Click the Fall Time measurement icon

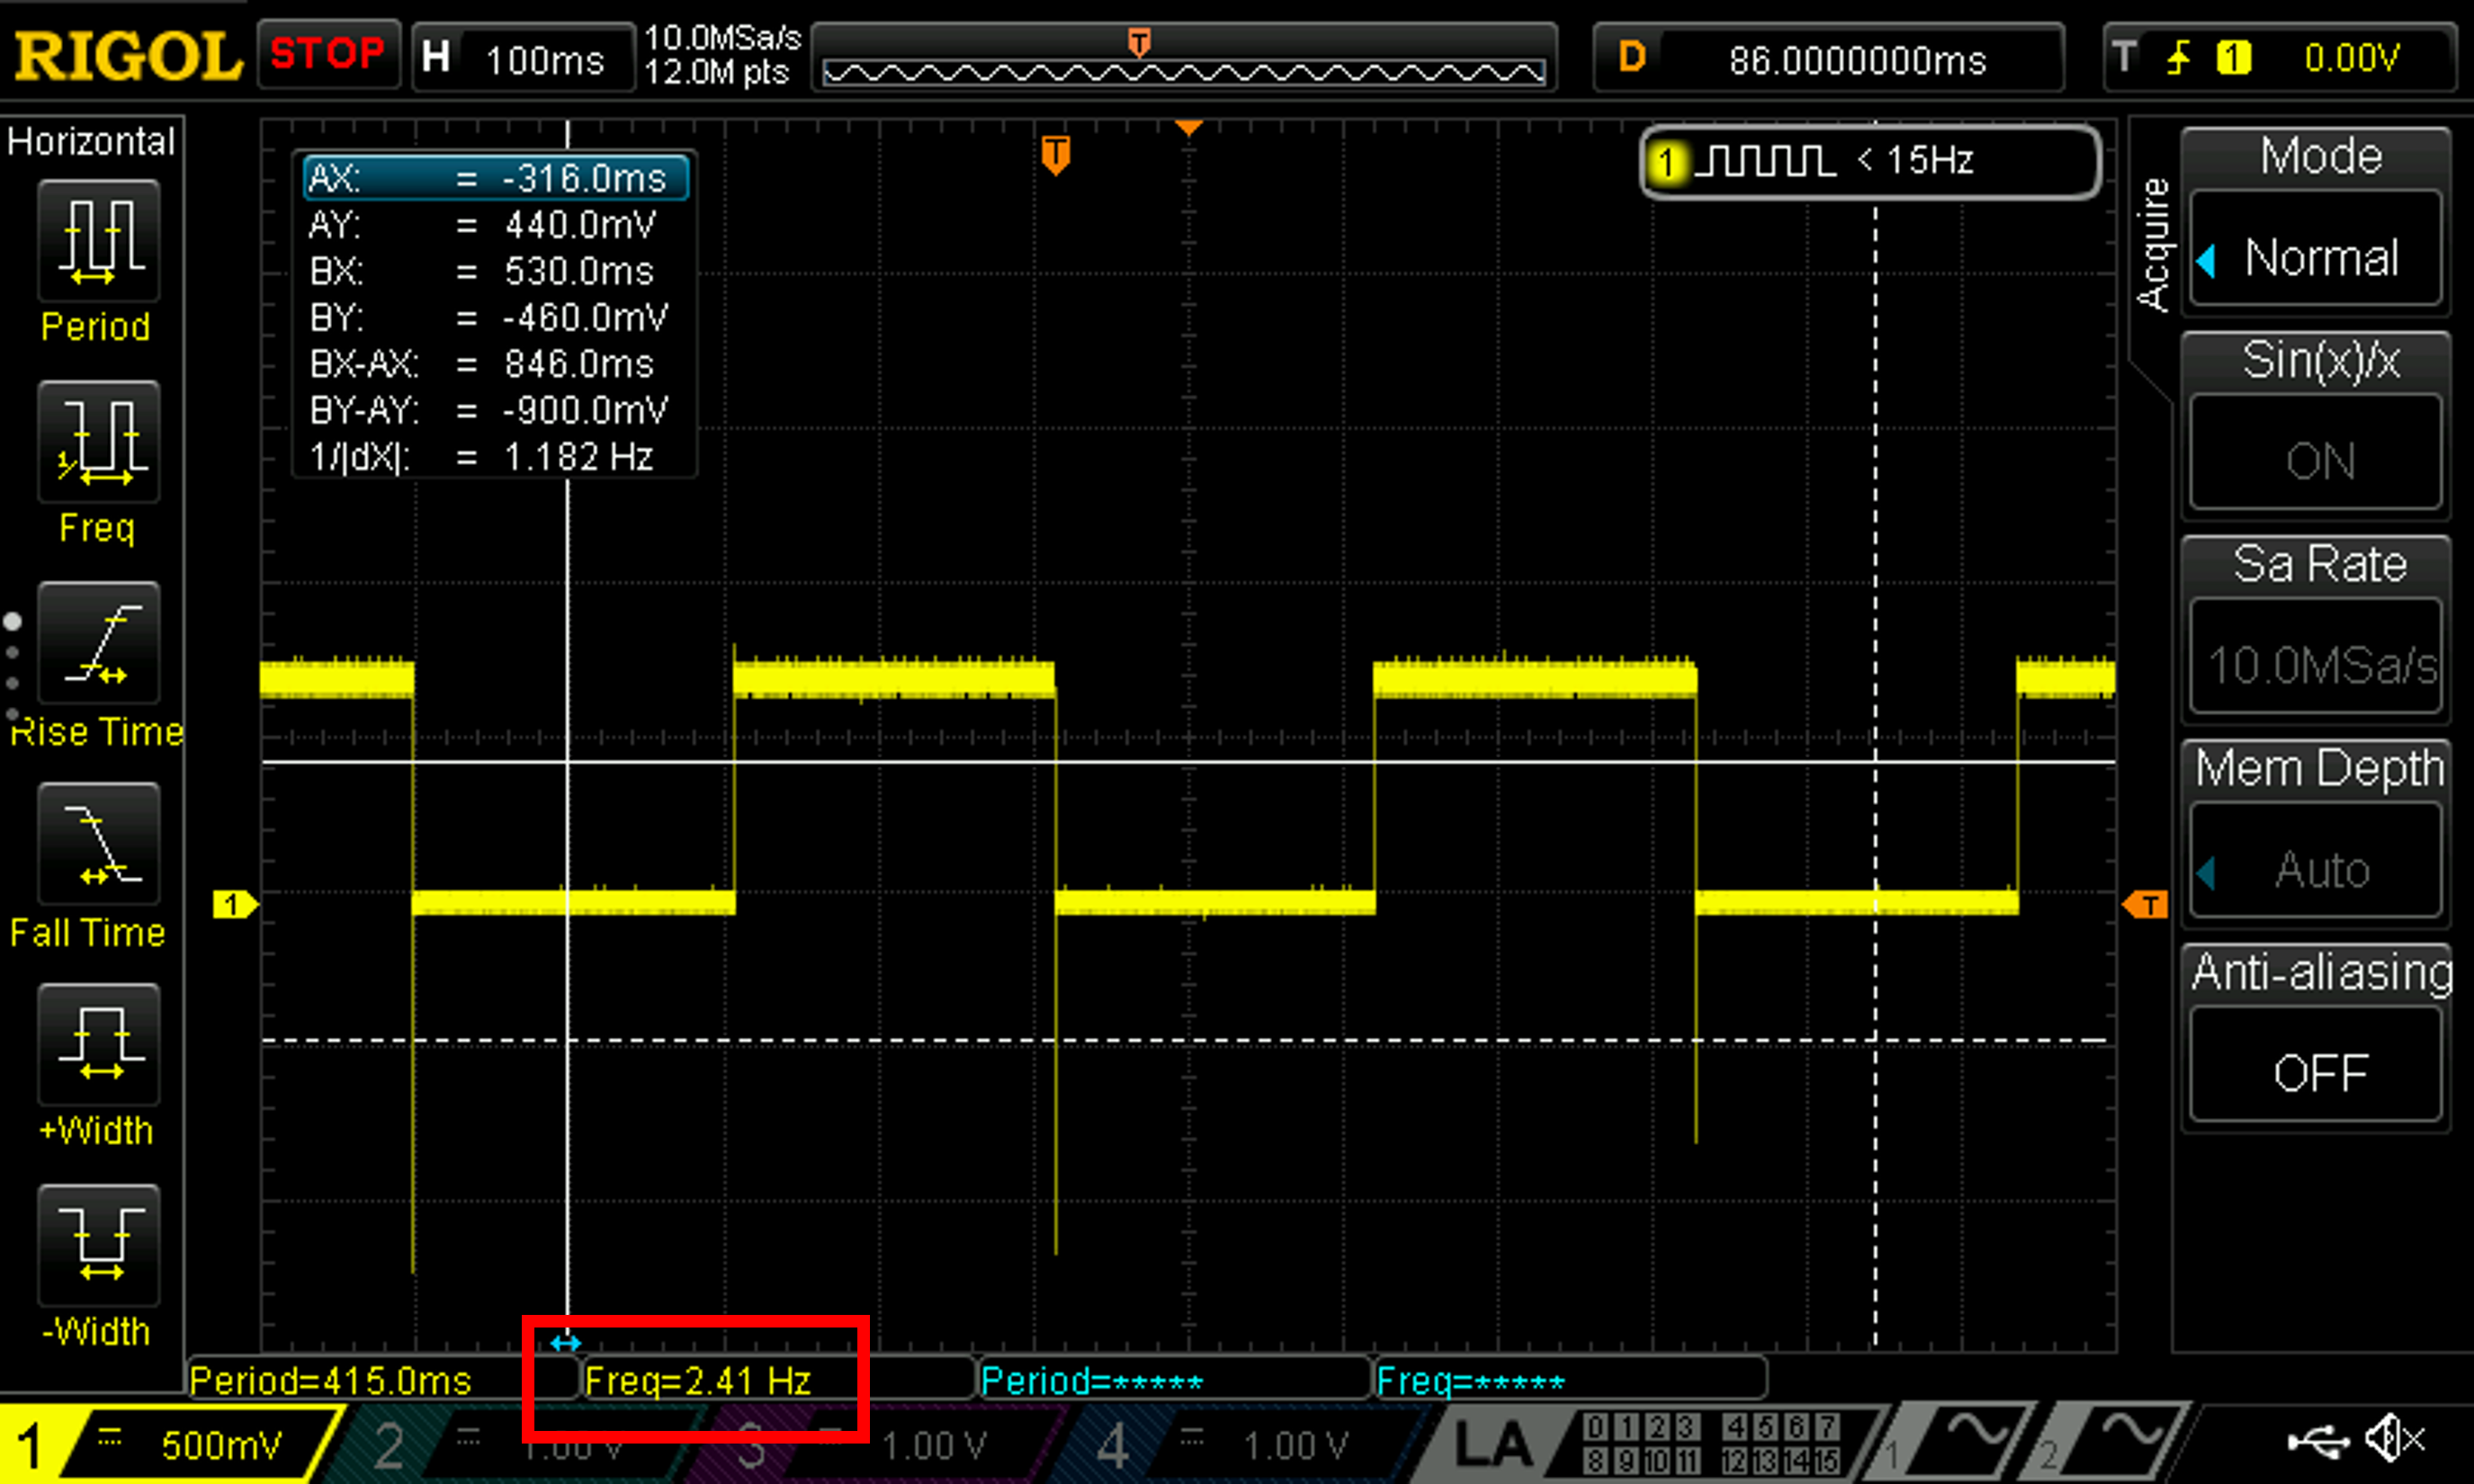point(98,844)
